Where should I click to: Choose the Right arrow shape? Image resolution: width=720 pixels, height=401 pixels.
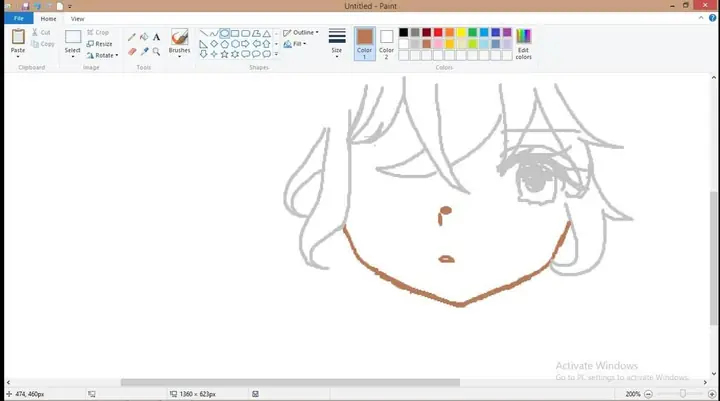point(246,44)
